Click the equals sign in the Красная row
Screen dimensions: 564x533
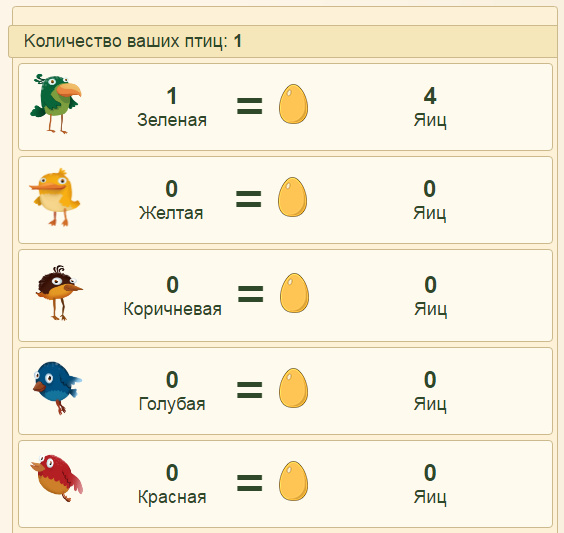pos(250,483)
